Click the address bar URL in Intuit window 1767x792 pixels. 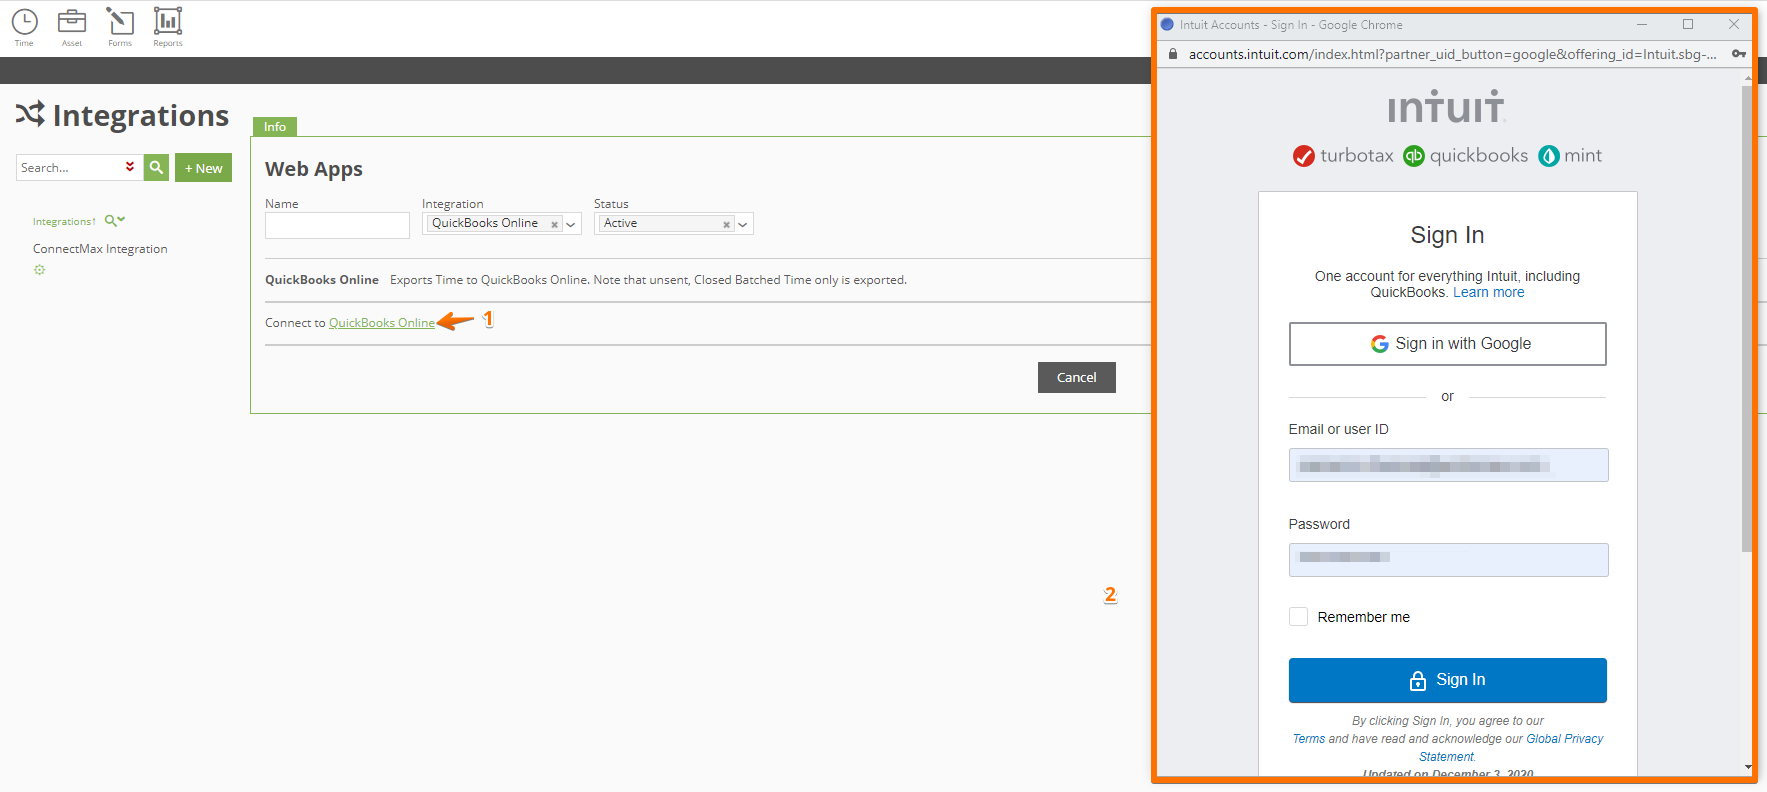(1452, 54)
